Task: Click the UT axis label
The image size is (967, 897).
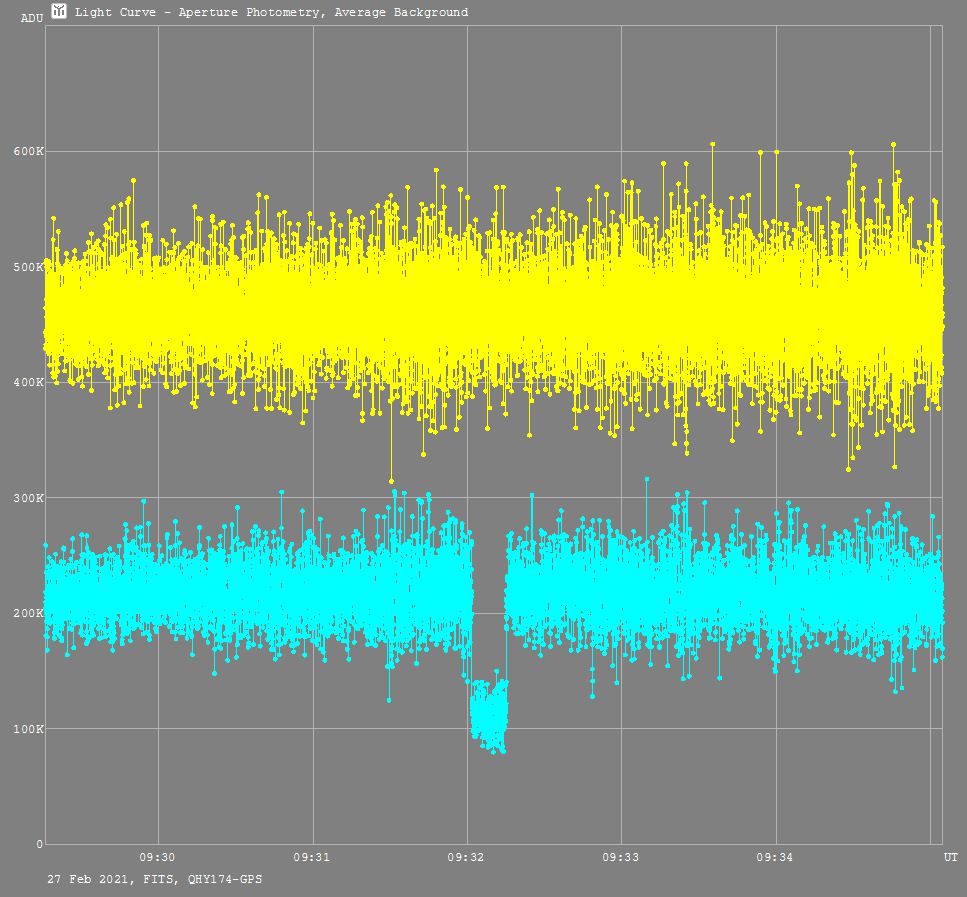Action: (x=950, y=857)
